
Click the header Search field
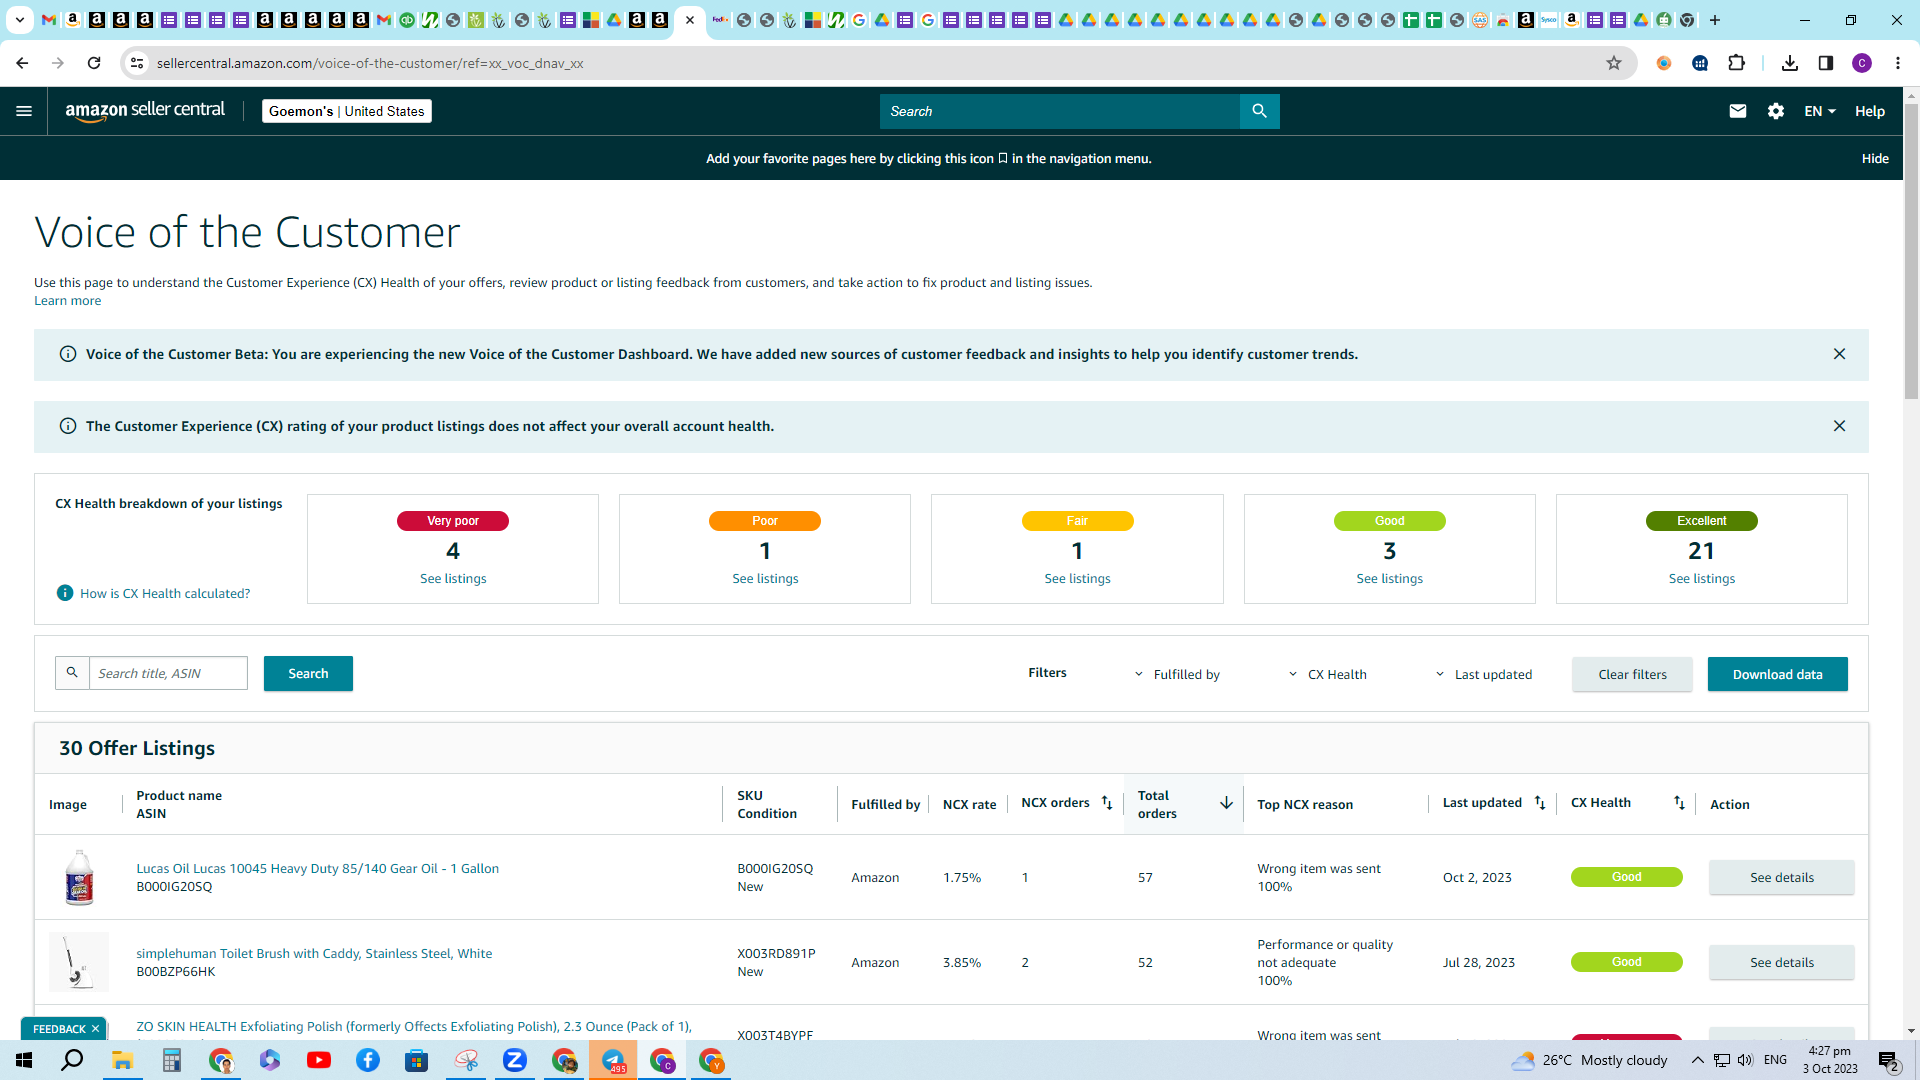coord(1059,111)
